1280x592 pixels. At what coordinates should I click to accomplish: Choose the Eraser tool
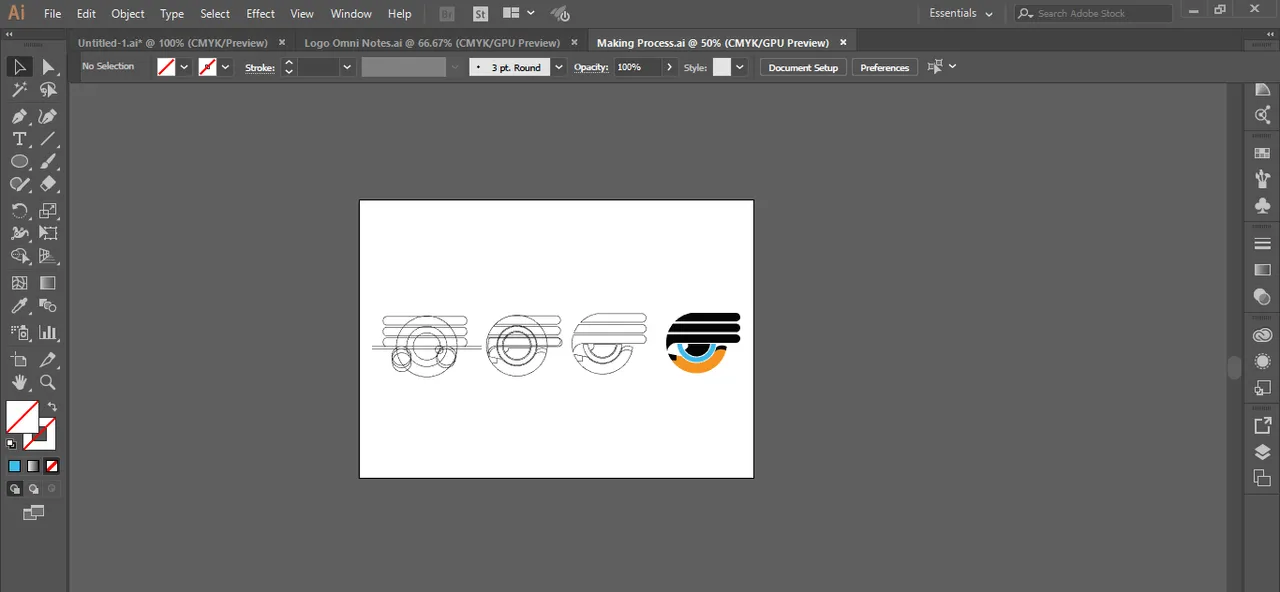click(x=47, y=185)
